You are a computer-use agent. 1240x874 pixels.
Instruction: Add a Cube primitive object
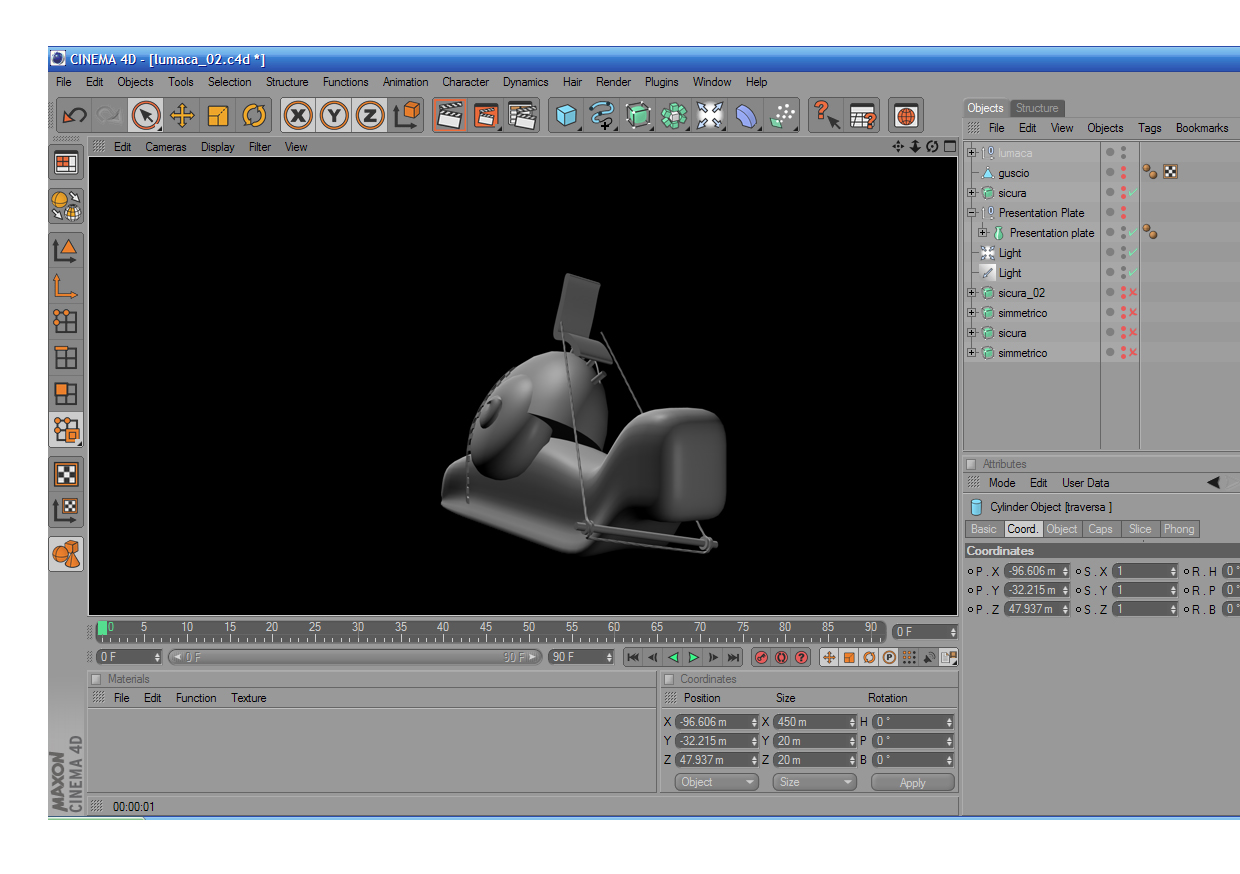pyautogui.click(x=567, y=116)
